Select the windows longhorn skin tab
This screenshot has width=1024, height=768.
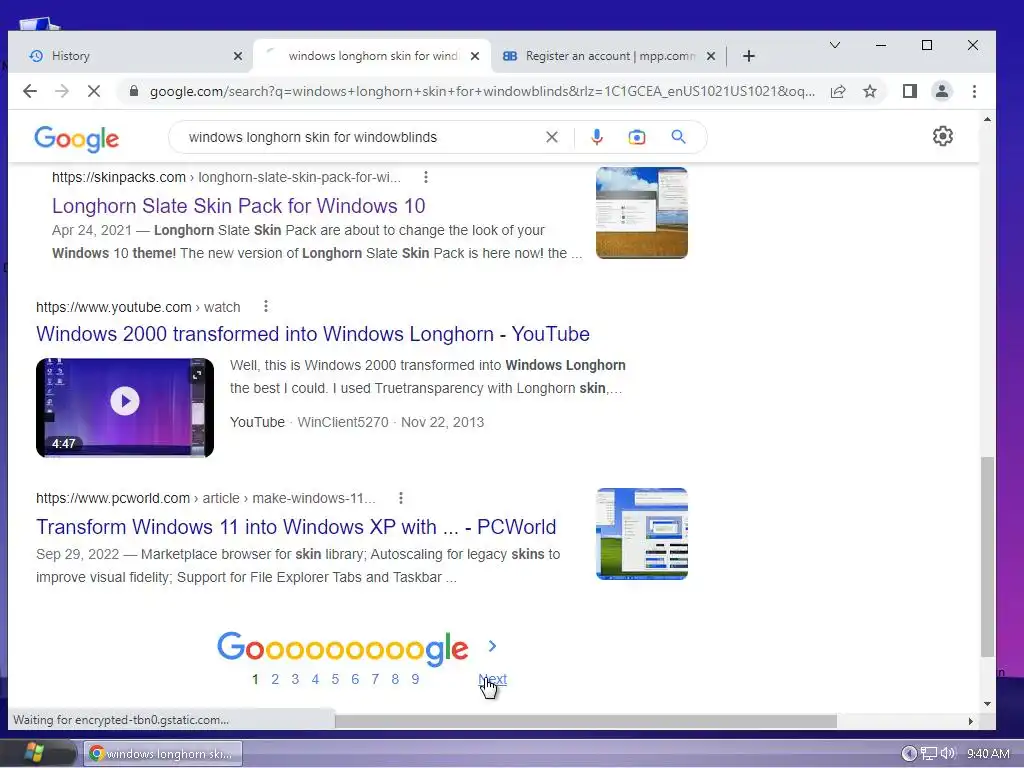tap(372, 56)
